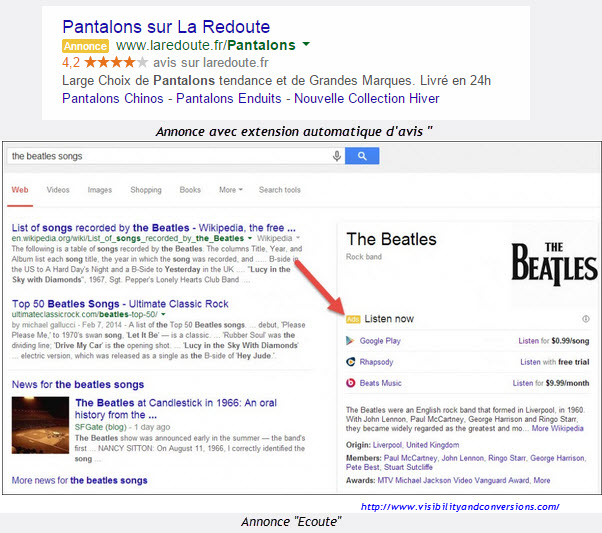
Task: Click the blue magnifier search button
Action: tap(362, 156)
